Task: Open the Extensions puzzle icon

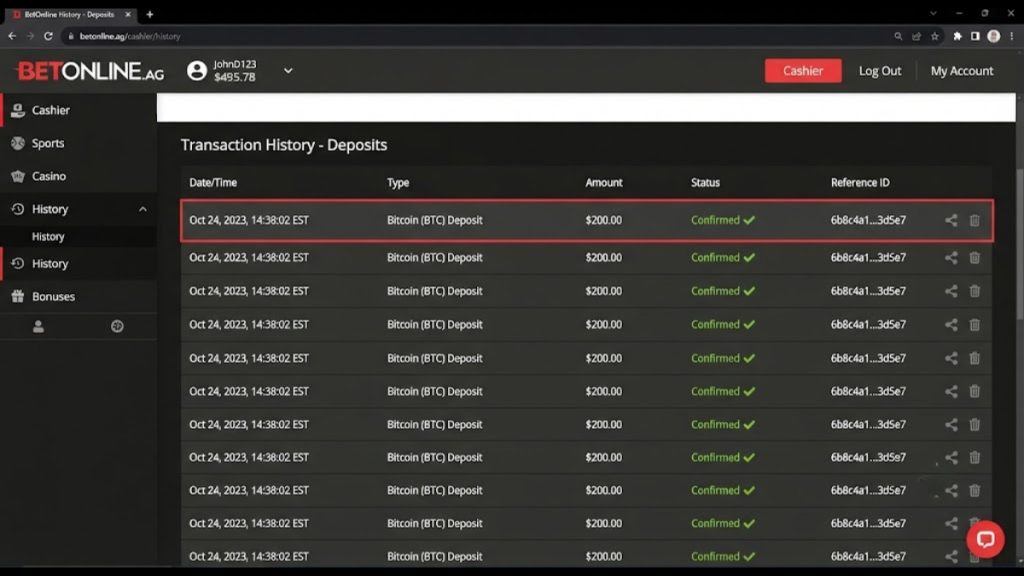Action: 957,37
